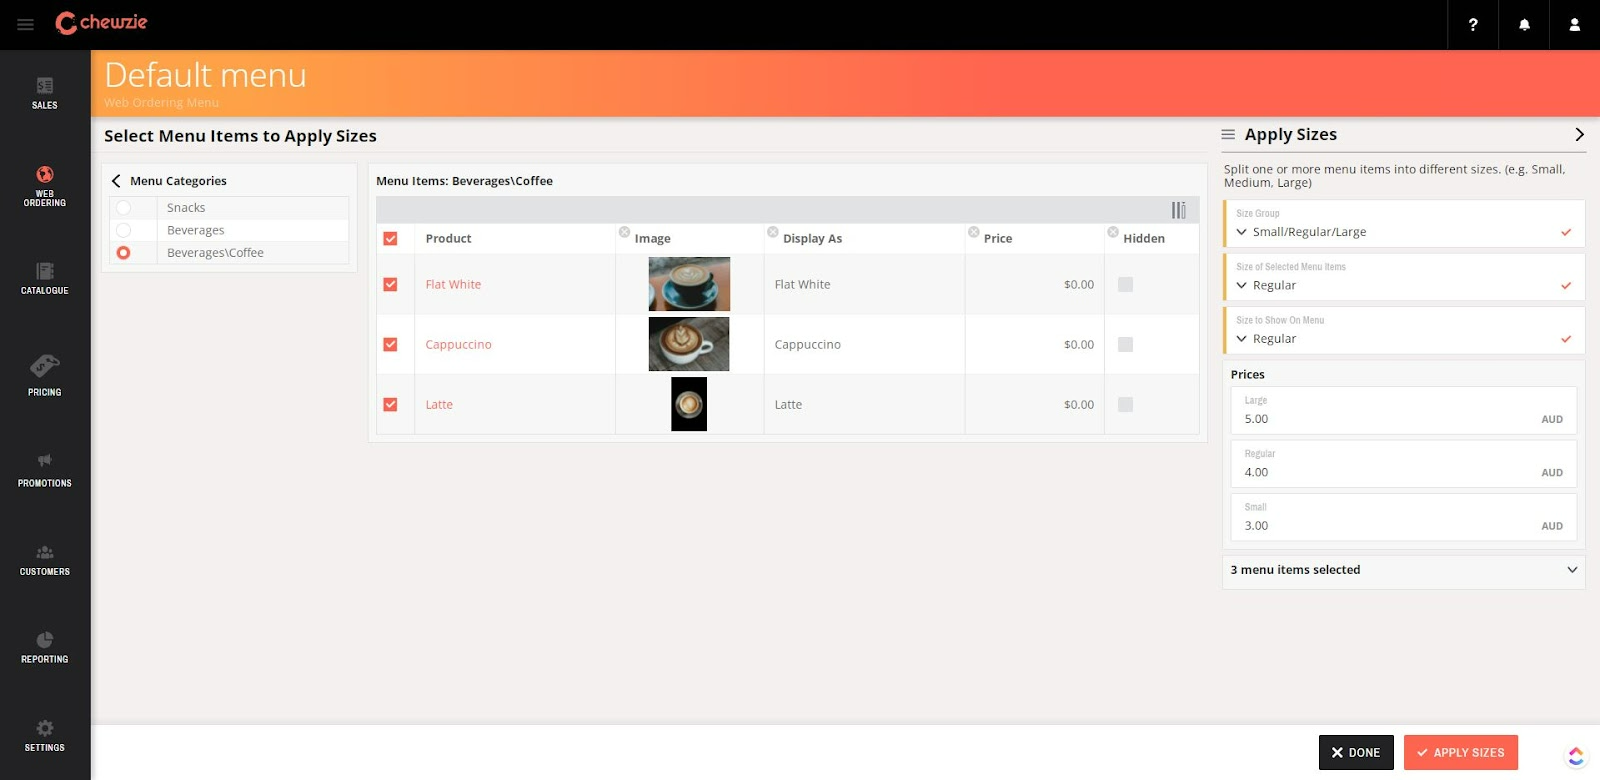Open the hamburger navigation menu

click(25, 24)
